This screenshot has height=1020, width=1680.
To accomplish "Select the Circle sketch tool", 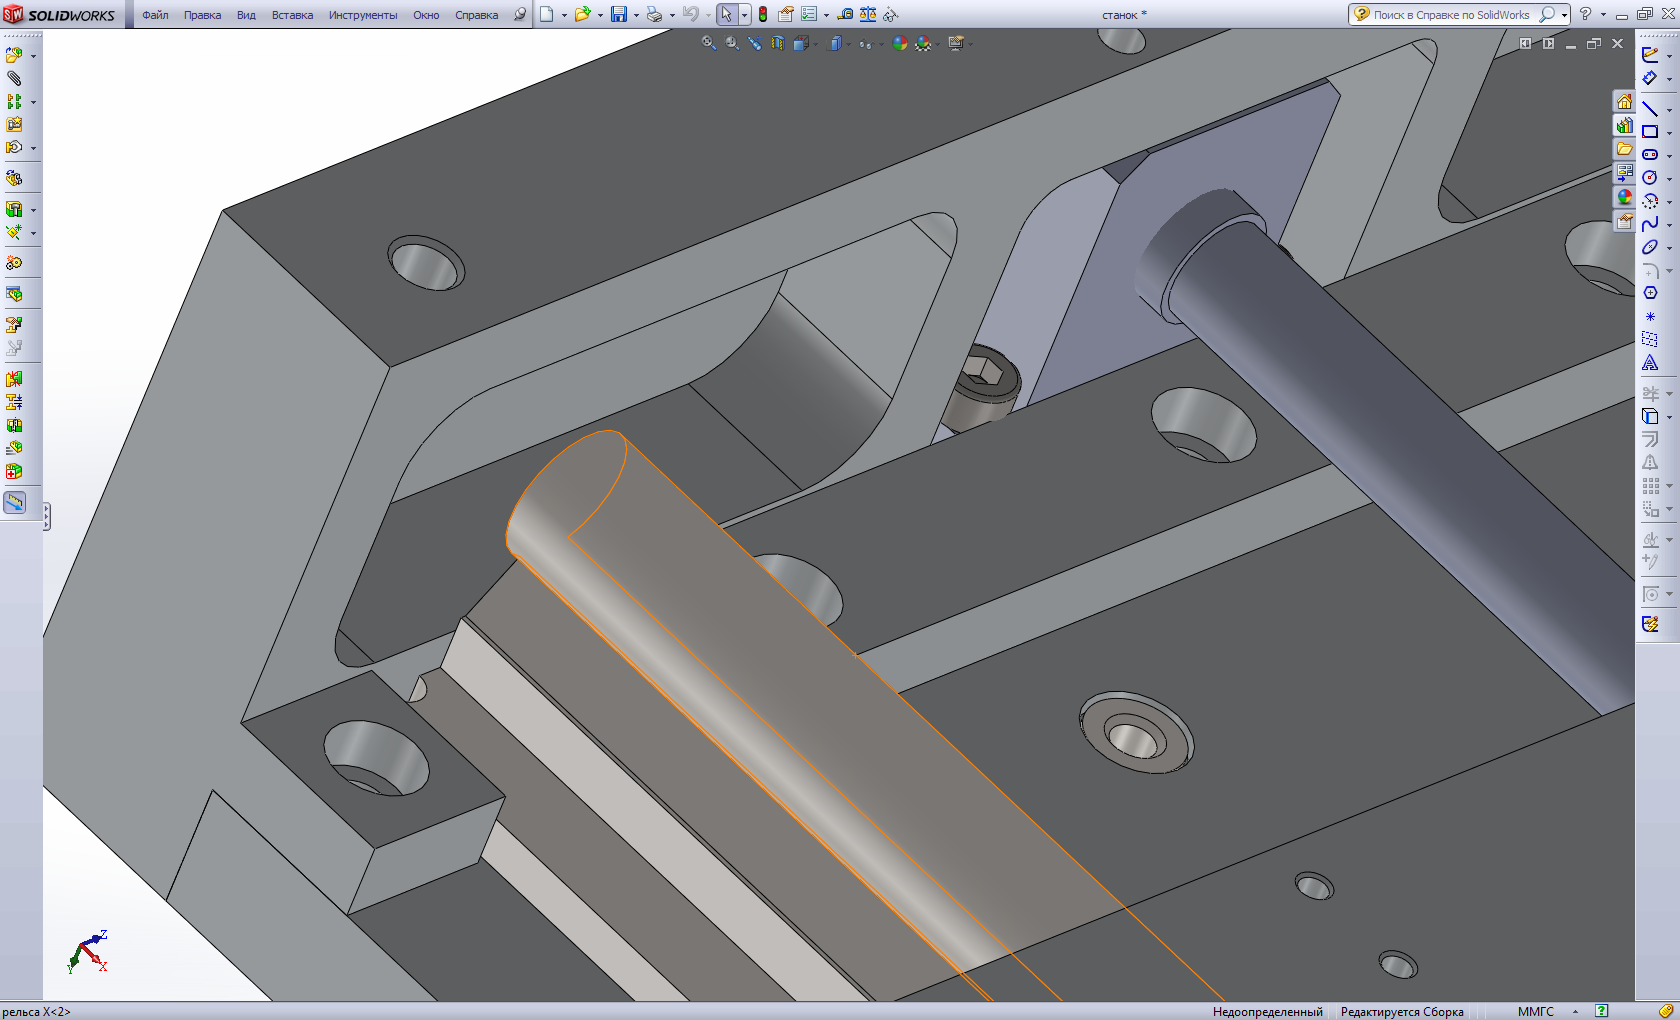I will [1650, 178].
